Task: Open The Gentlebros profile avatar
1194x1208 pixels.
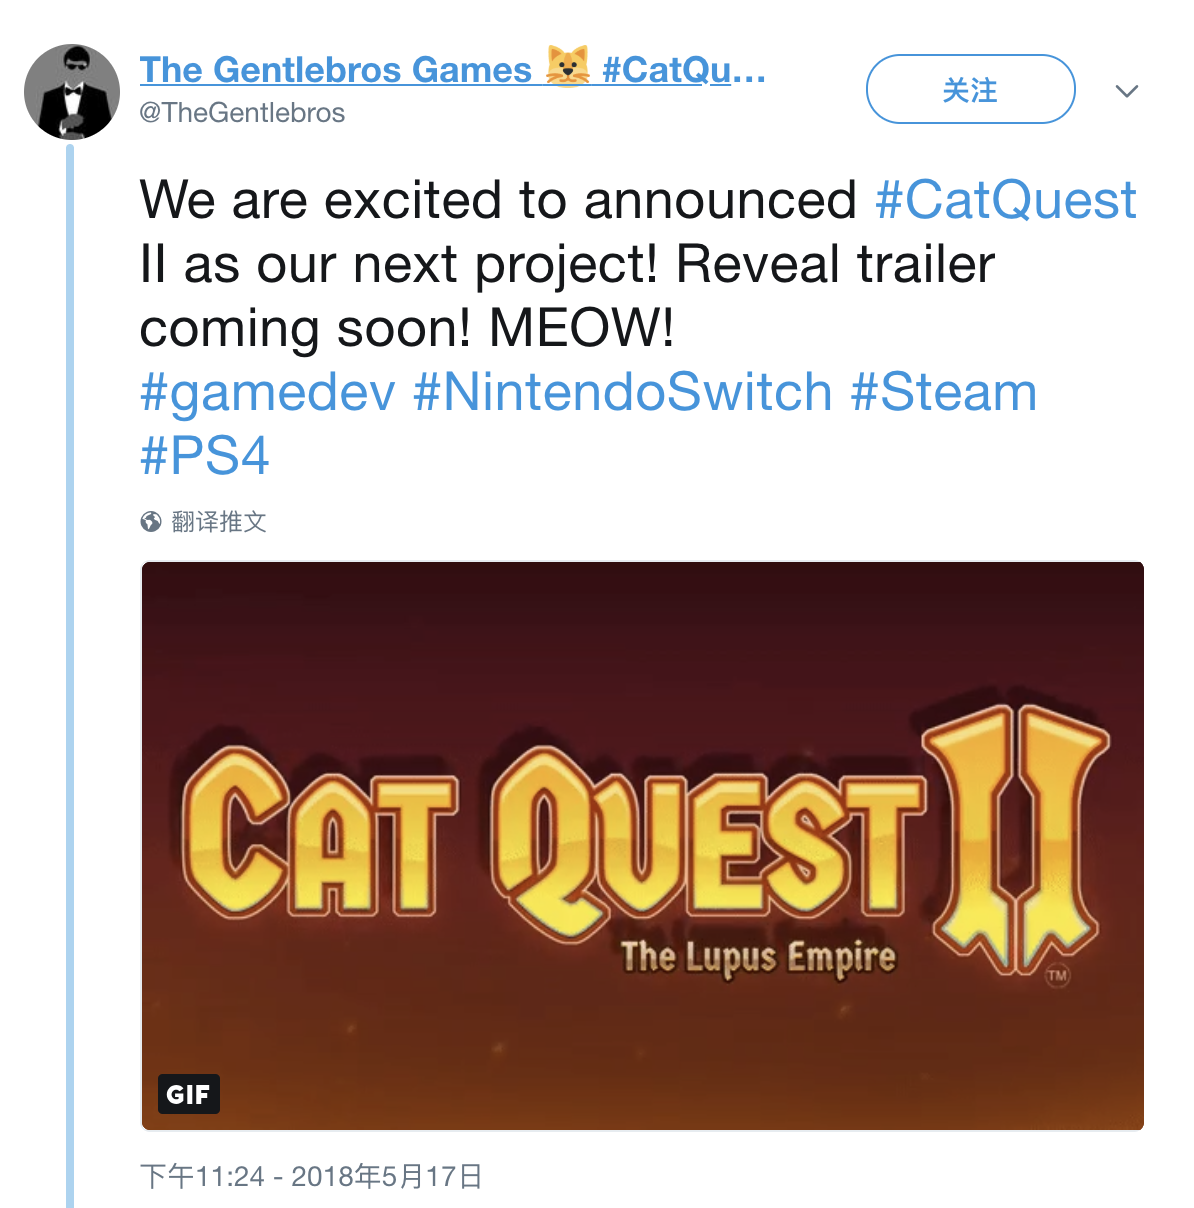Action: [x=71, y=91]
